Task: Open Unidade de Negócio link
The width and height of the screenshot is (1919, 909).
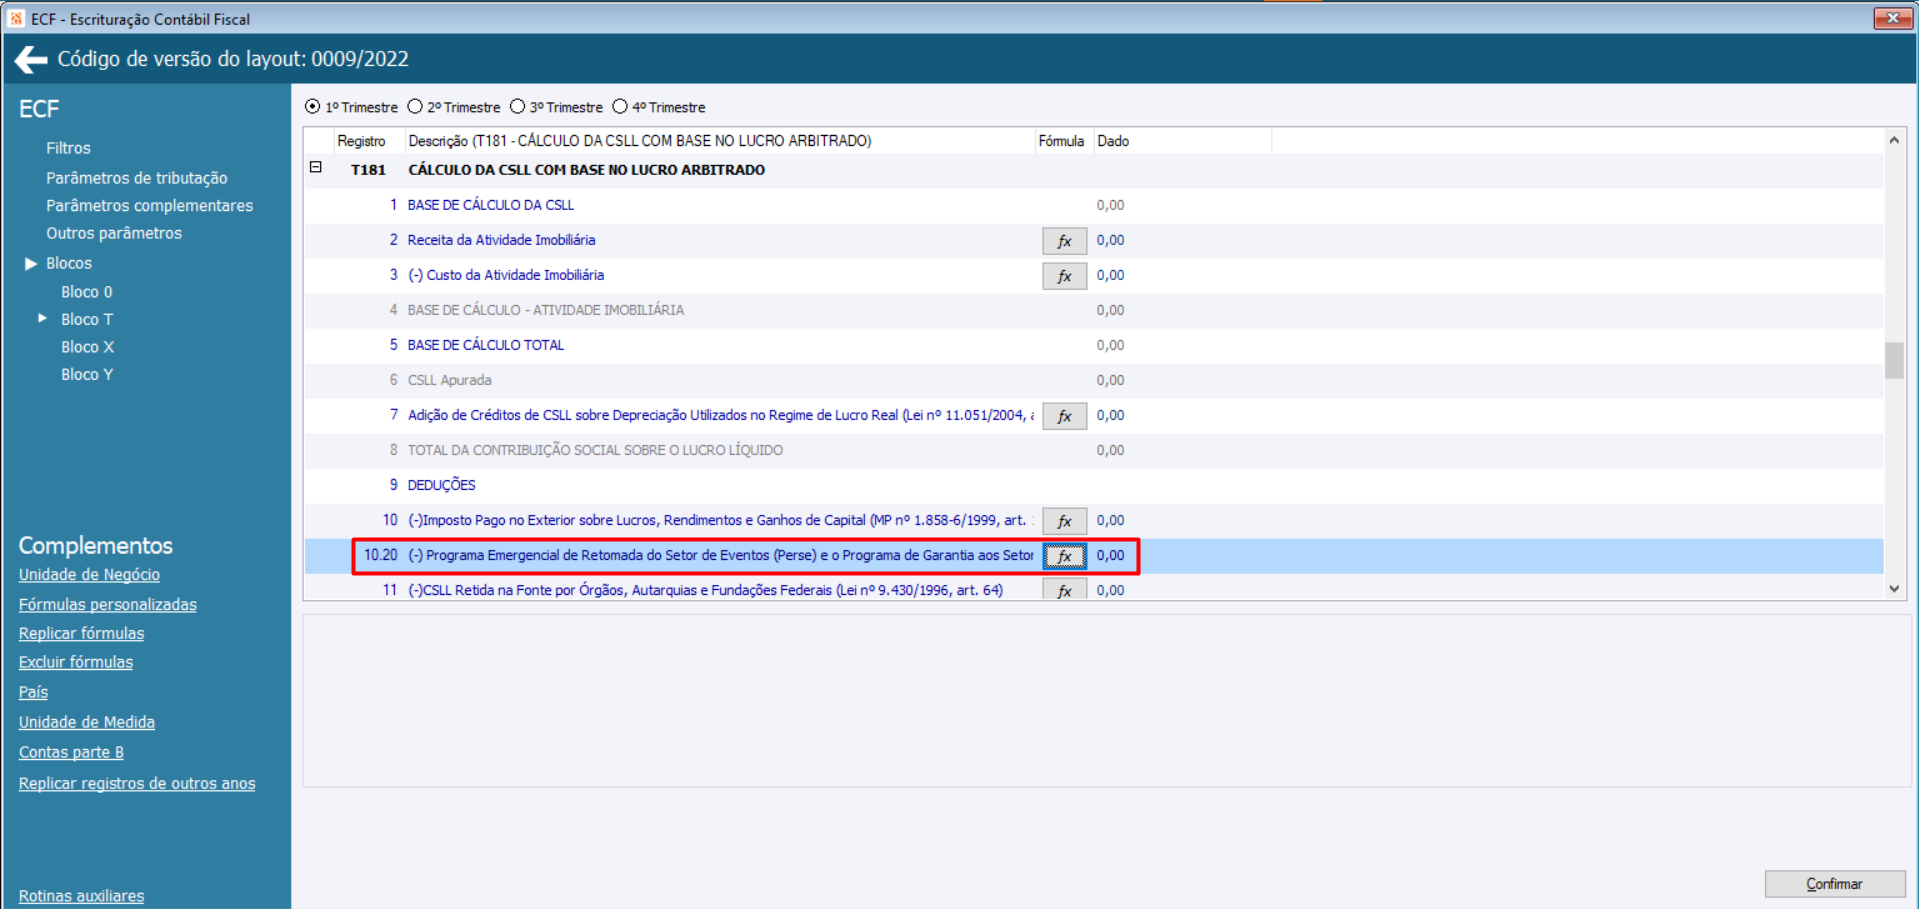Action: pos(89,575)
